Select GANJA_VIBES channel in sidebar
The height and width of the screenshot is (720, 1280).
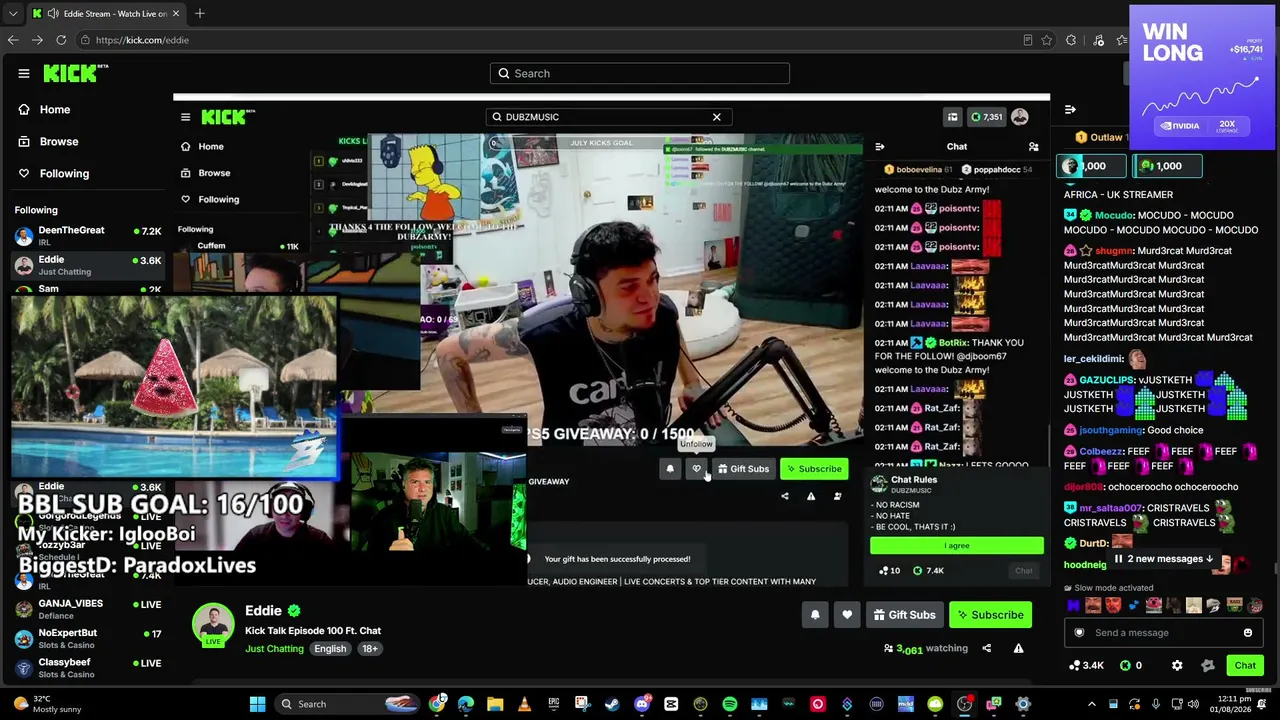coord(87,609)
